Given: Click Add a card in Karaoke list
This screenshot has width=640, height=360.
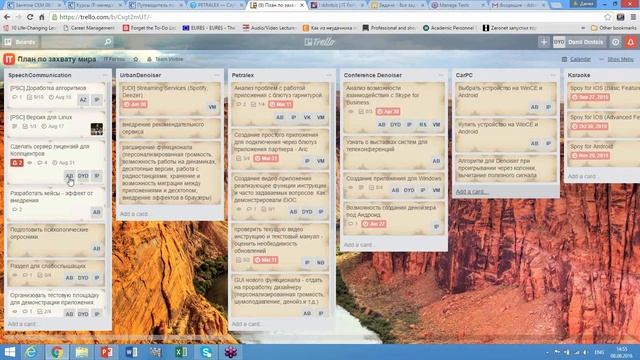Looking at the screenshot, I should 582,176.
